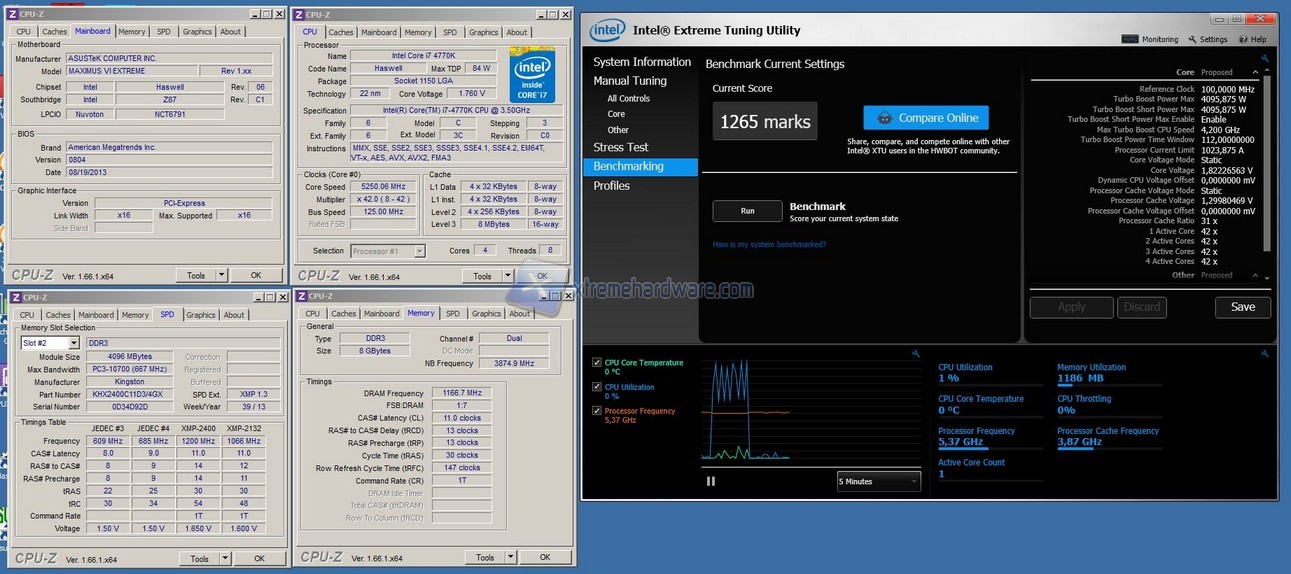
Task: Uncheck the CPU Core Temperature checkbox
Action: [597, 363]
